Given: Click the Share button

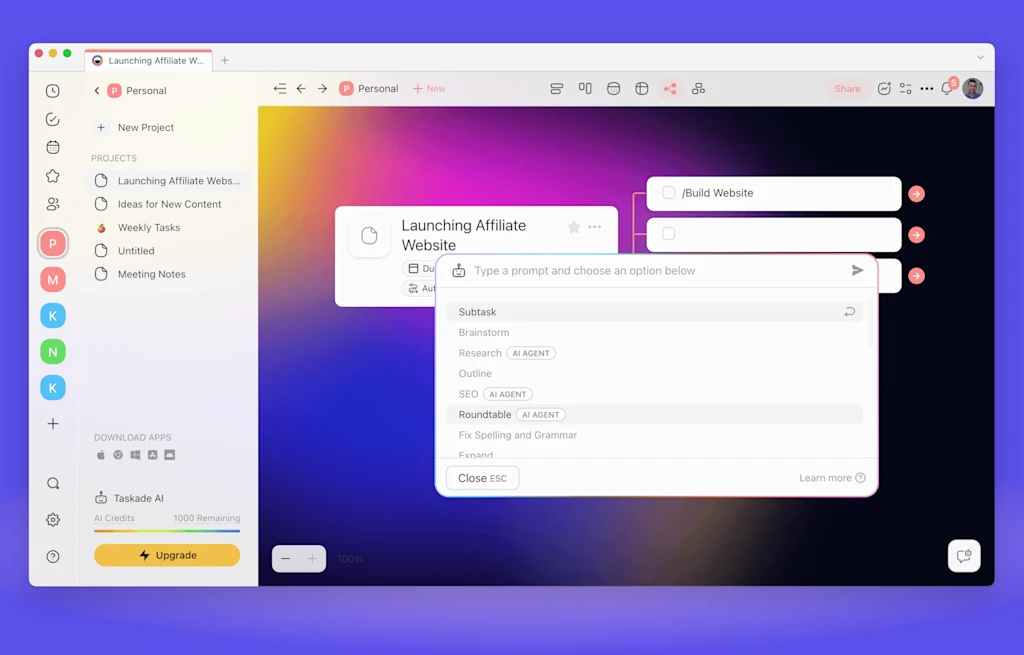Looking at the screenshot, I should 847,89.
